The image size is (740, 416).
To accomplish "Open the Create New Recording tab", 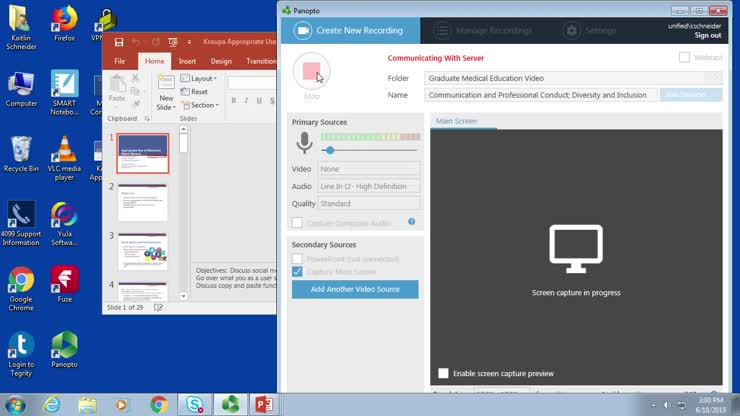I will [349, 31].
